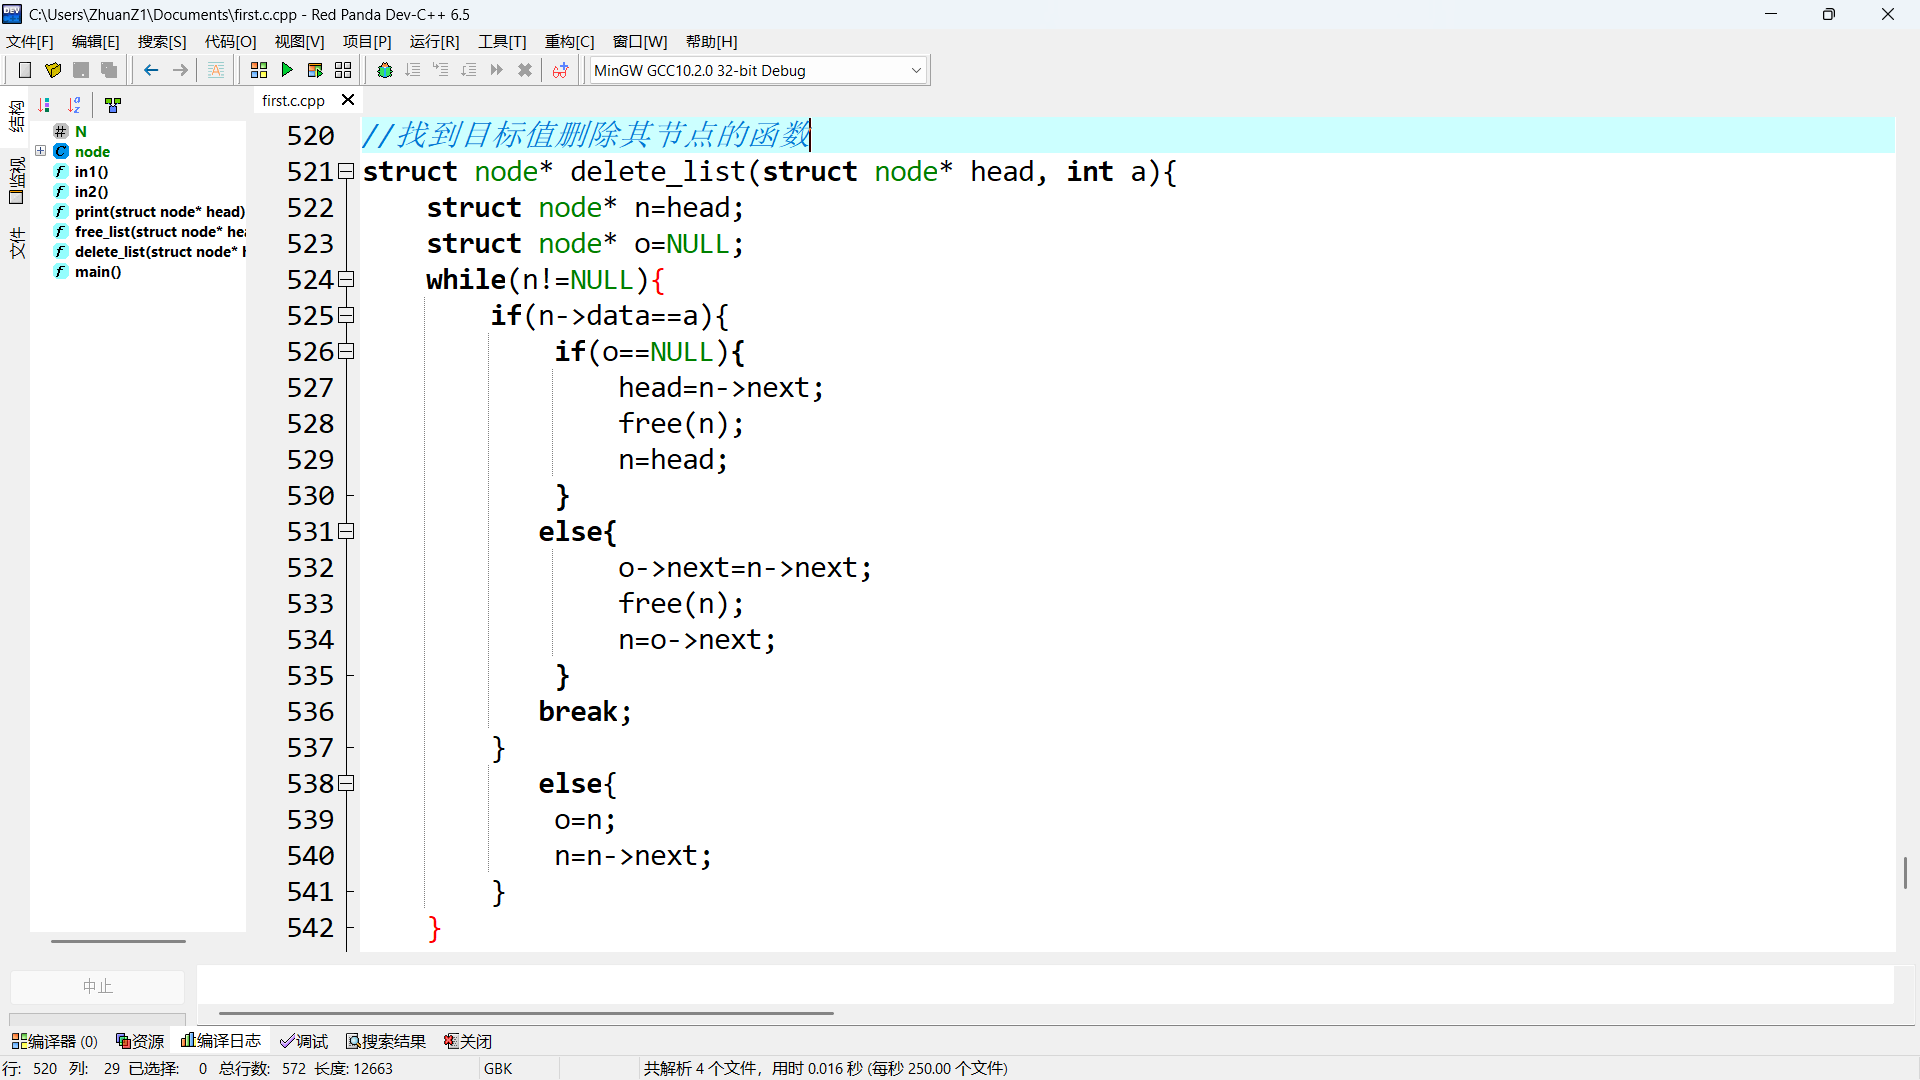Click the green Run button
Screen dimensions: 1920x1080
pyautogui.click(x=287, y=70)
